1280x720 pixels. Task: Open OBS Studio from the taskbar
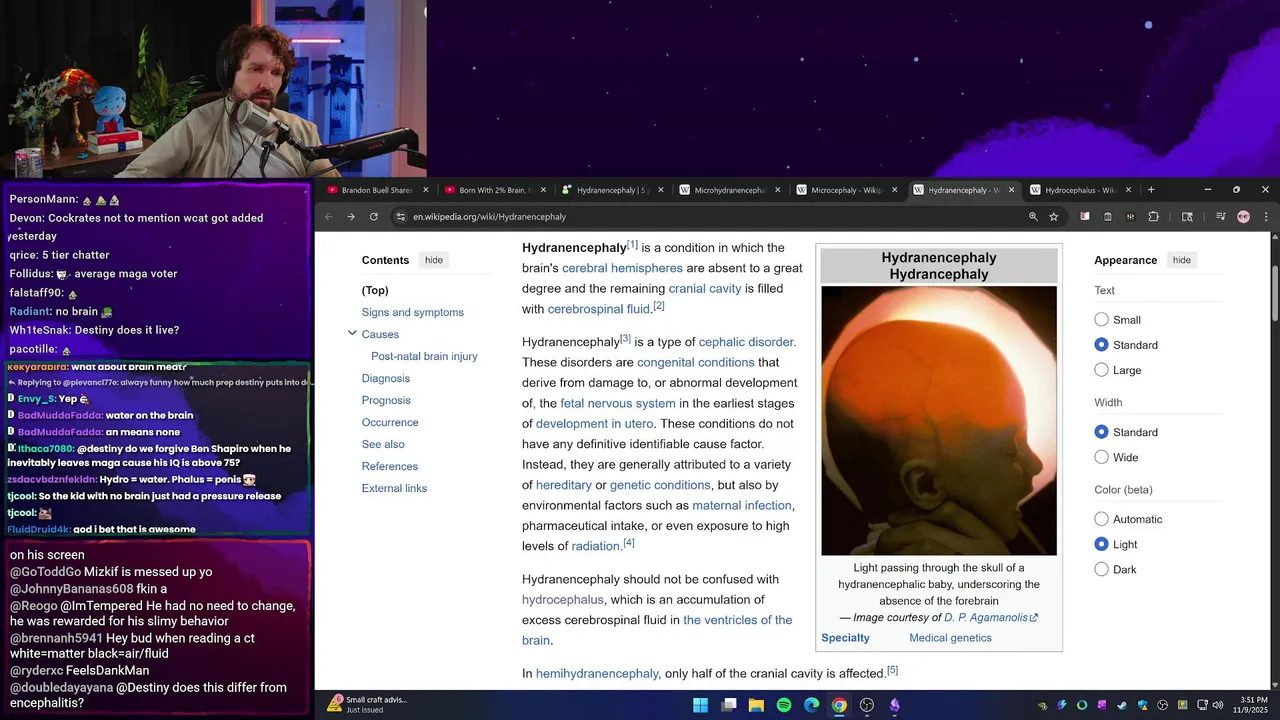tap(867, 705)
